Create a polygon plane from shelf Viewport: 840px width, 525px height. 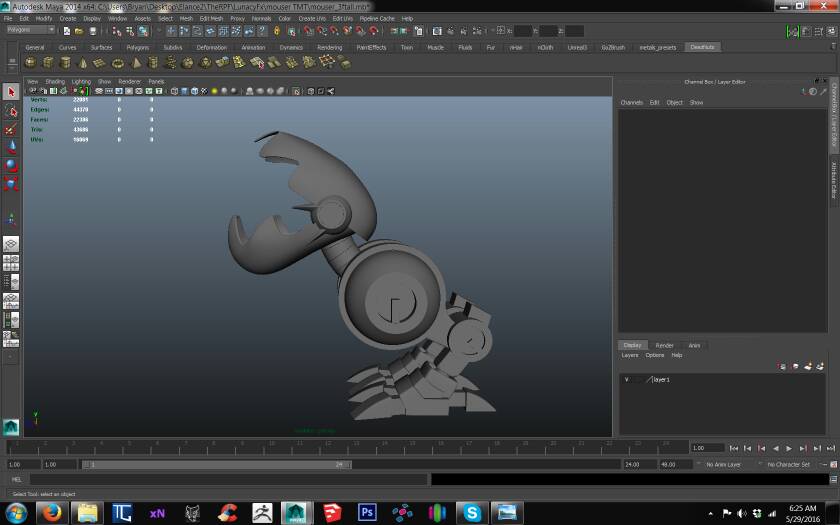coord(100,63)
